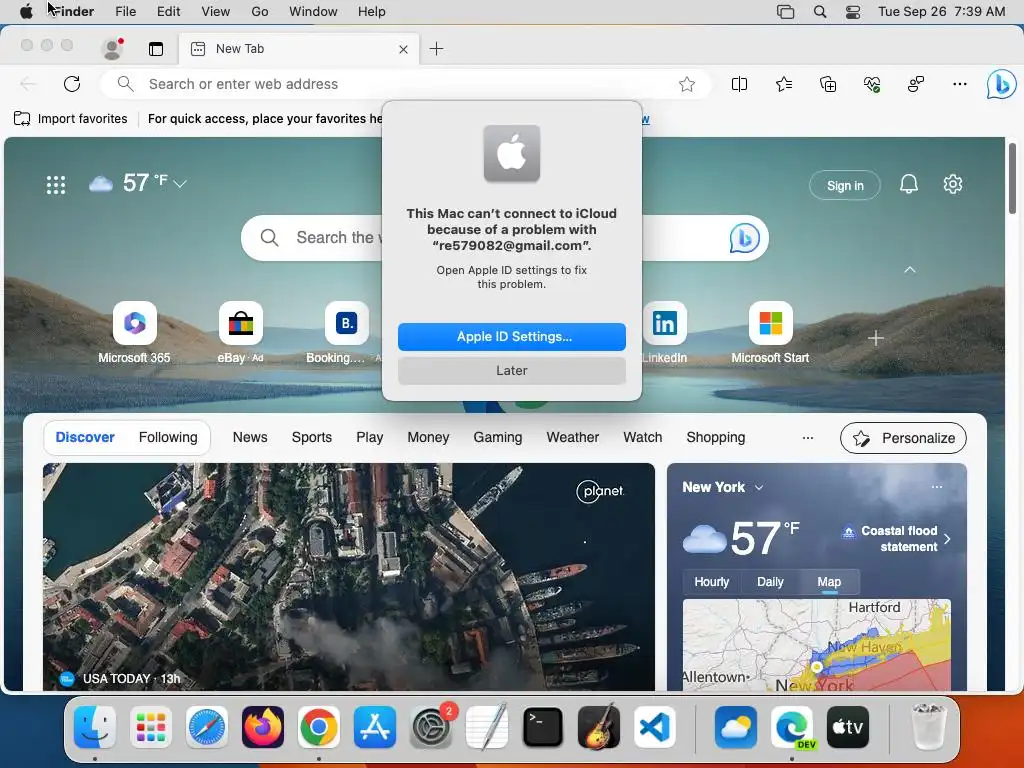Refresh the page with reload icon
This screenshot has width=1024, height=768.
tap(72, 84)
